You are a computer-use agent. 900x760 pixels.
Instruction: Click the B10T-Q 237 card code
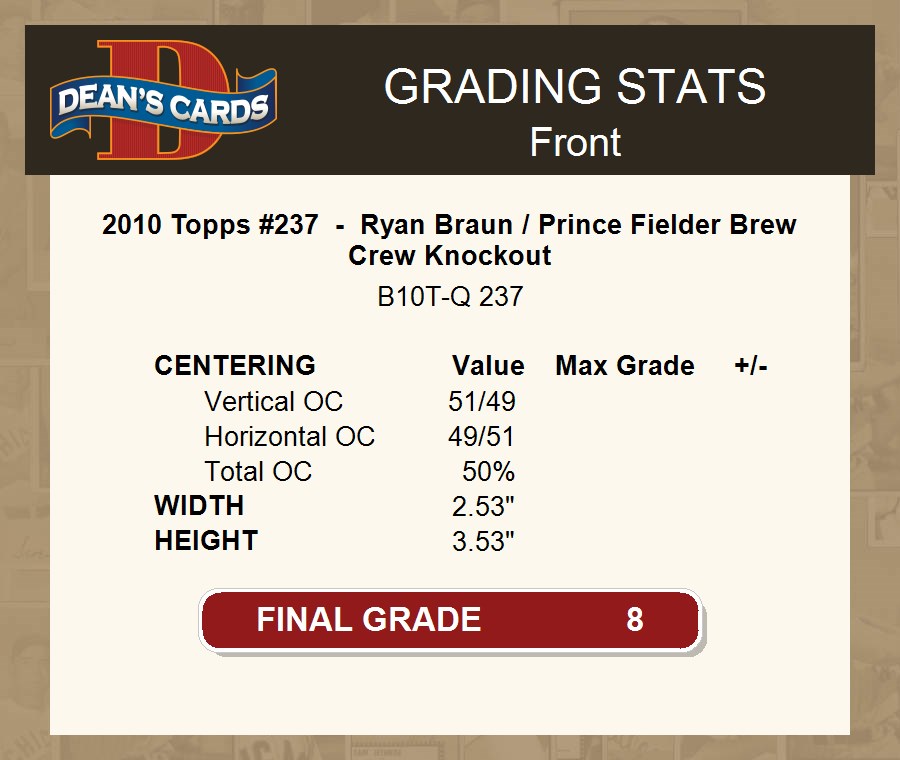tap(449, 297)
